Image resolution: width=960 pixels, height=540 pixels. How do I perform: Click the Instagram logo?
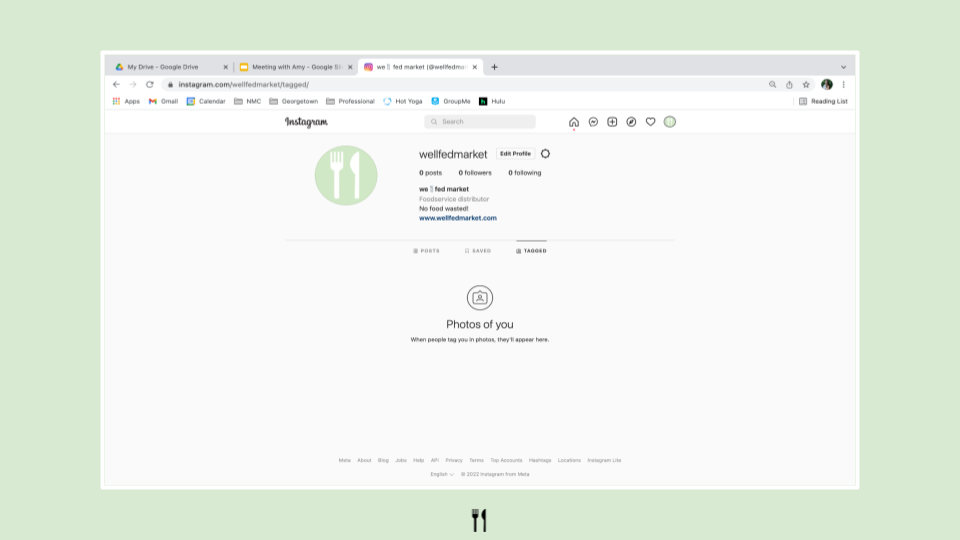click(306, 122)
